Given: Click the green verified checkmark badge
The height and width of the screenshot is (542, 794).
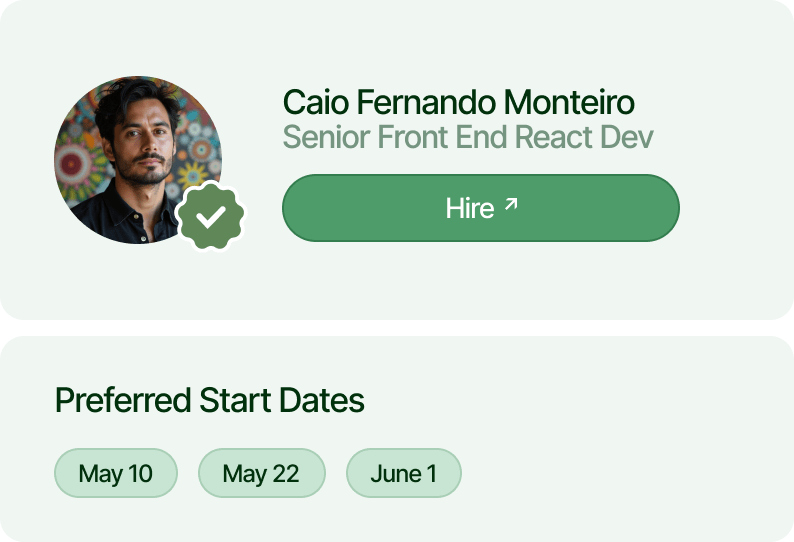Looking at the screenshot, I should [x=211, y=216].
